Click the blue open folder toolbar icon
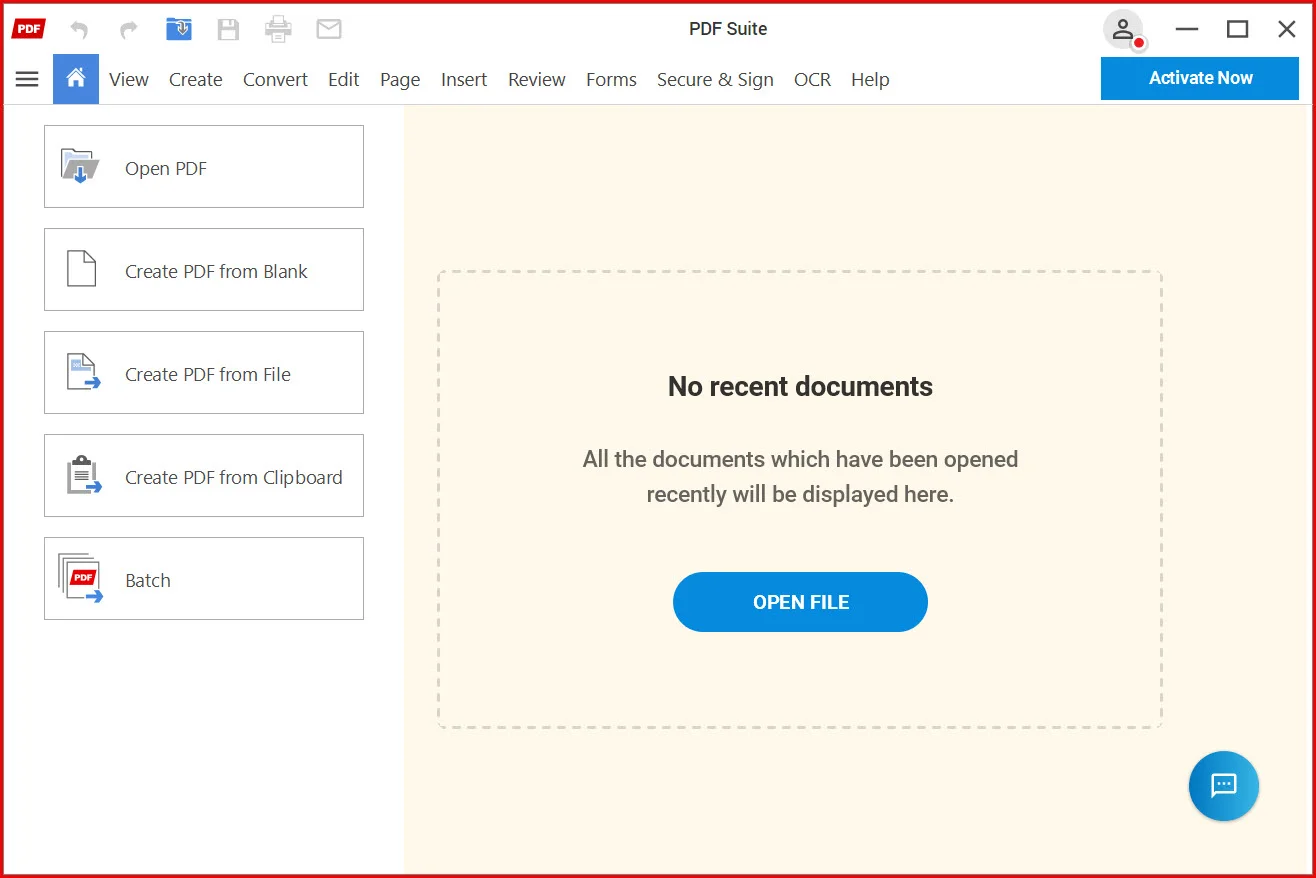This screenshot has height=878, width=1316. coord(179,30)
